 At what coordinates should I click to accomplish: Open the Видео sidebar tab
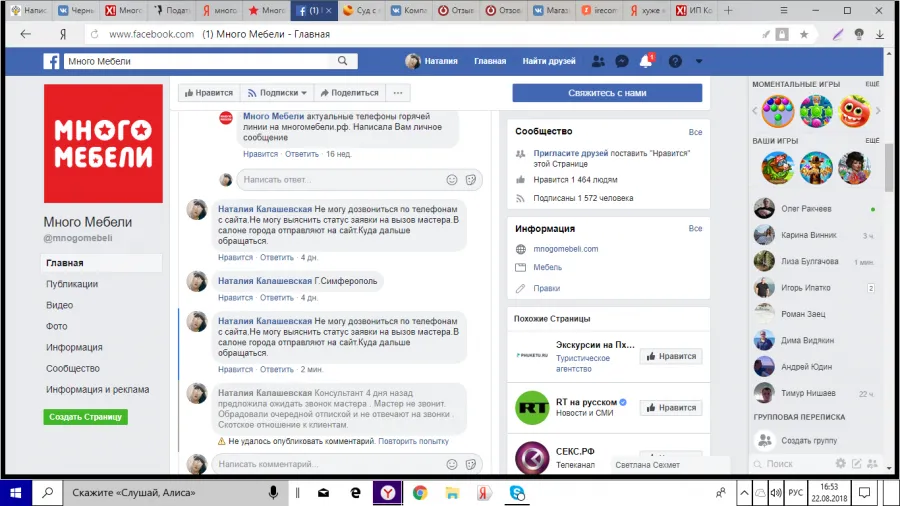[x=60, y=305]
